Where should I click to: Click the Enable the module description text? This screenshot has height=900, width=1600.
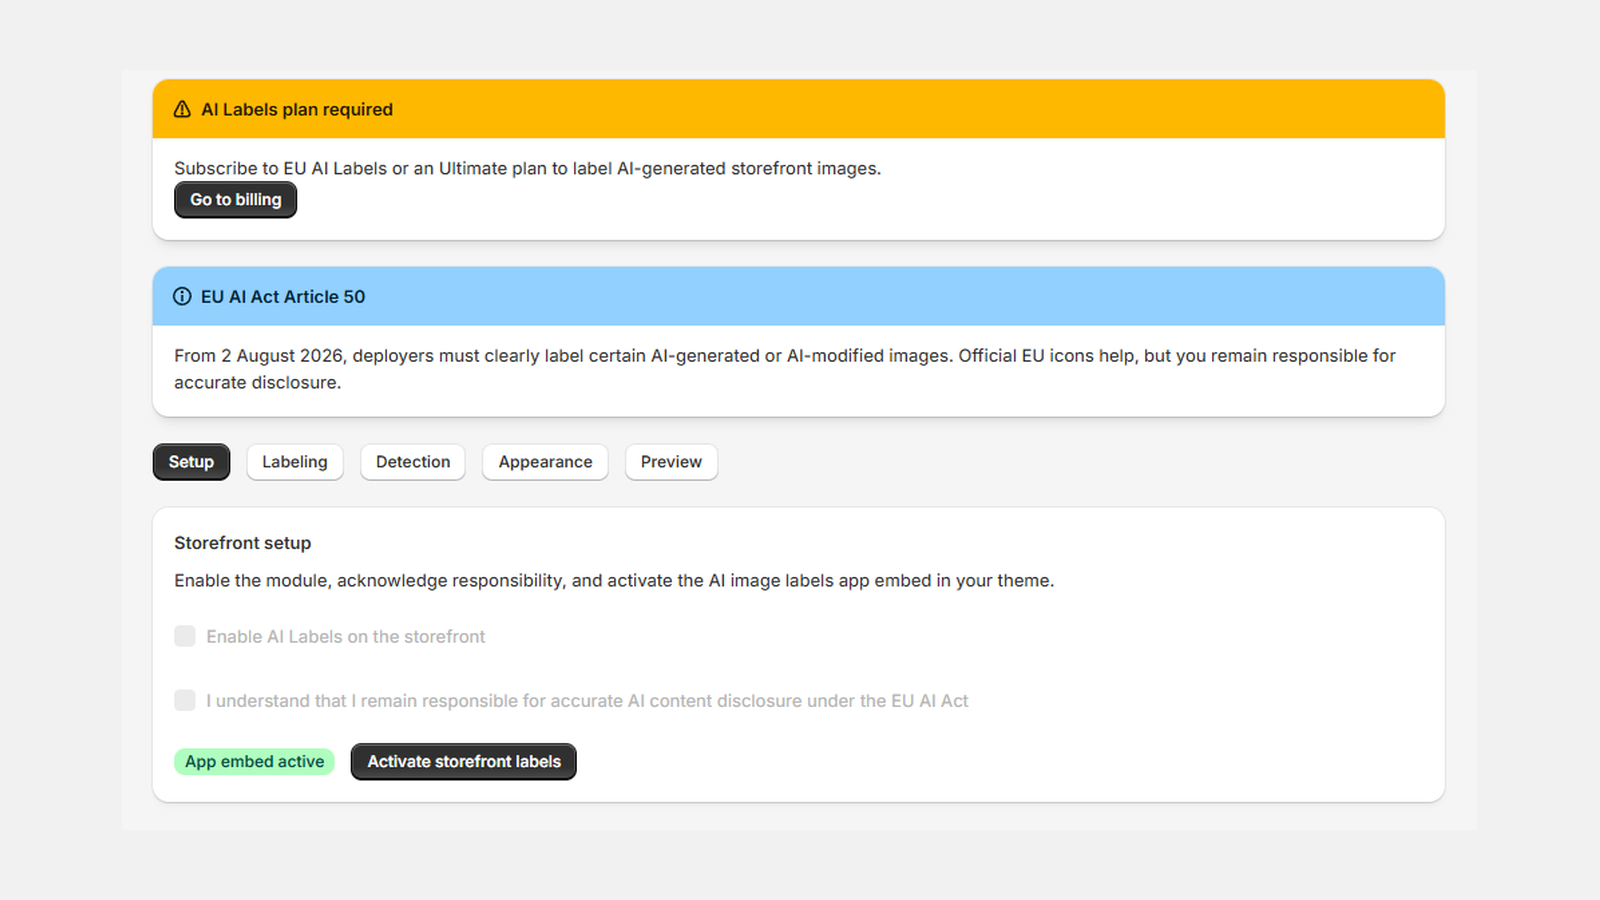tap(614, 581)
